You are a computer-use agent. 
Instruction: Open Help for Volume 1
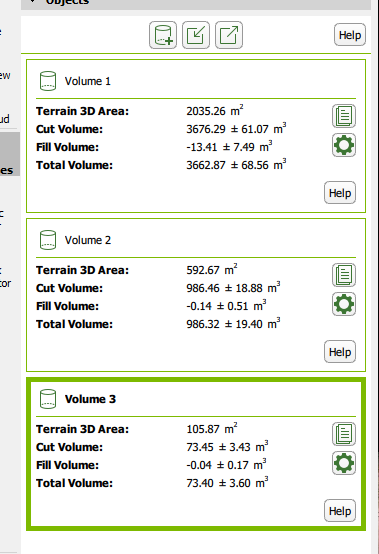coord(340,193)
